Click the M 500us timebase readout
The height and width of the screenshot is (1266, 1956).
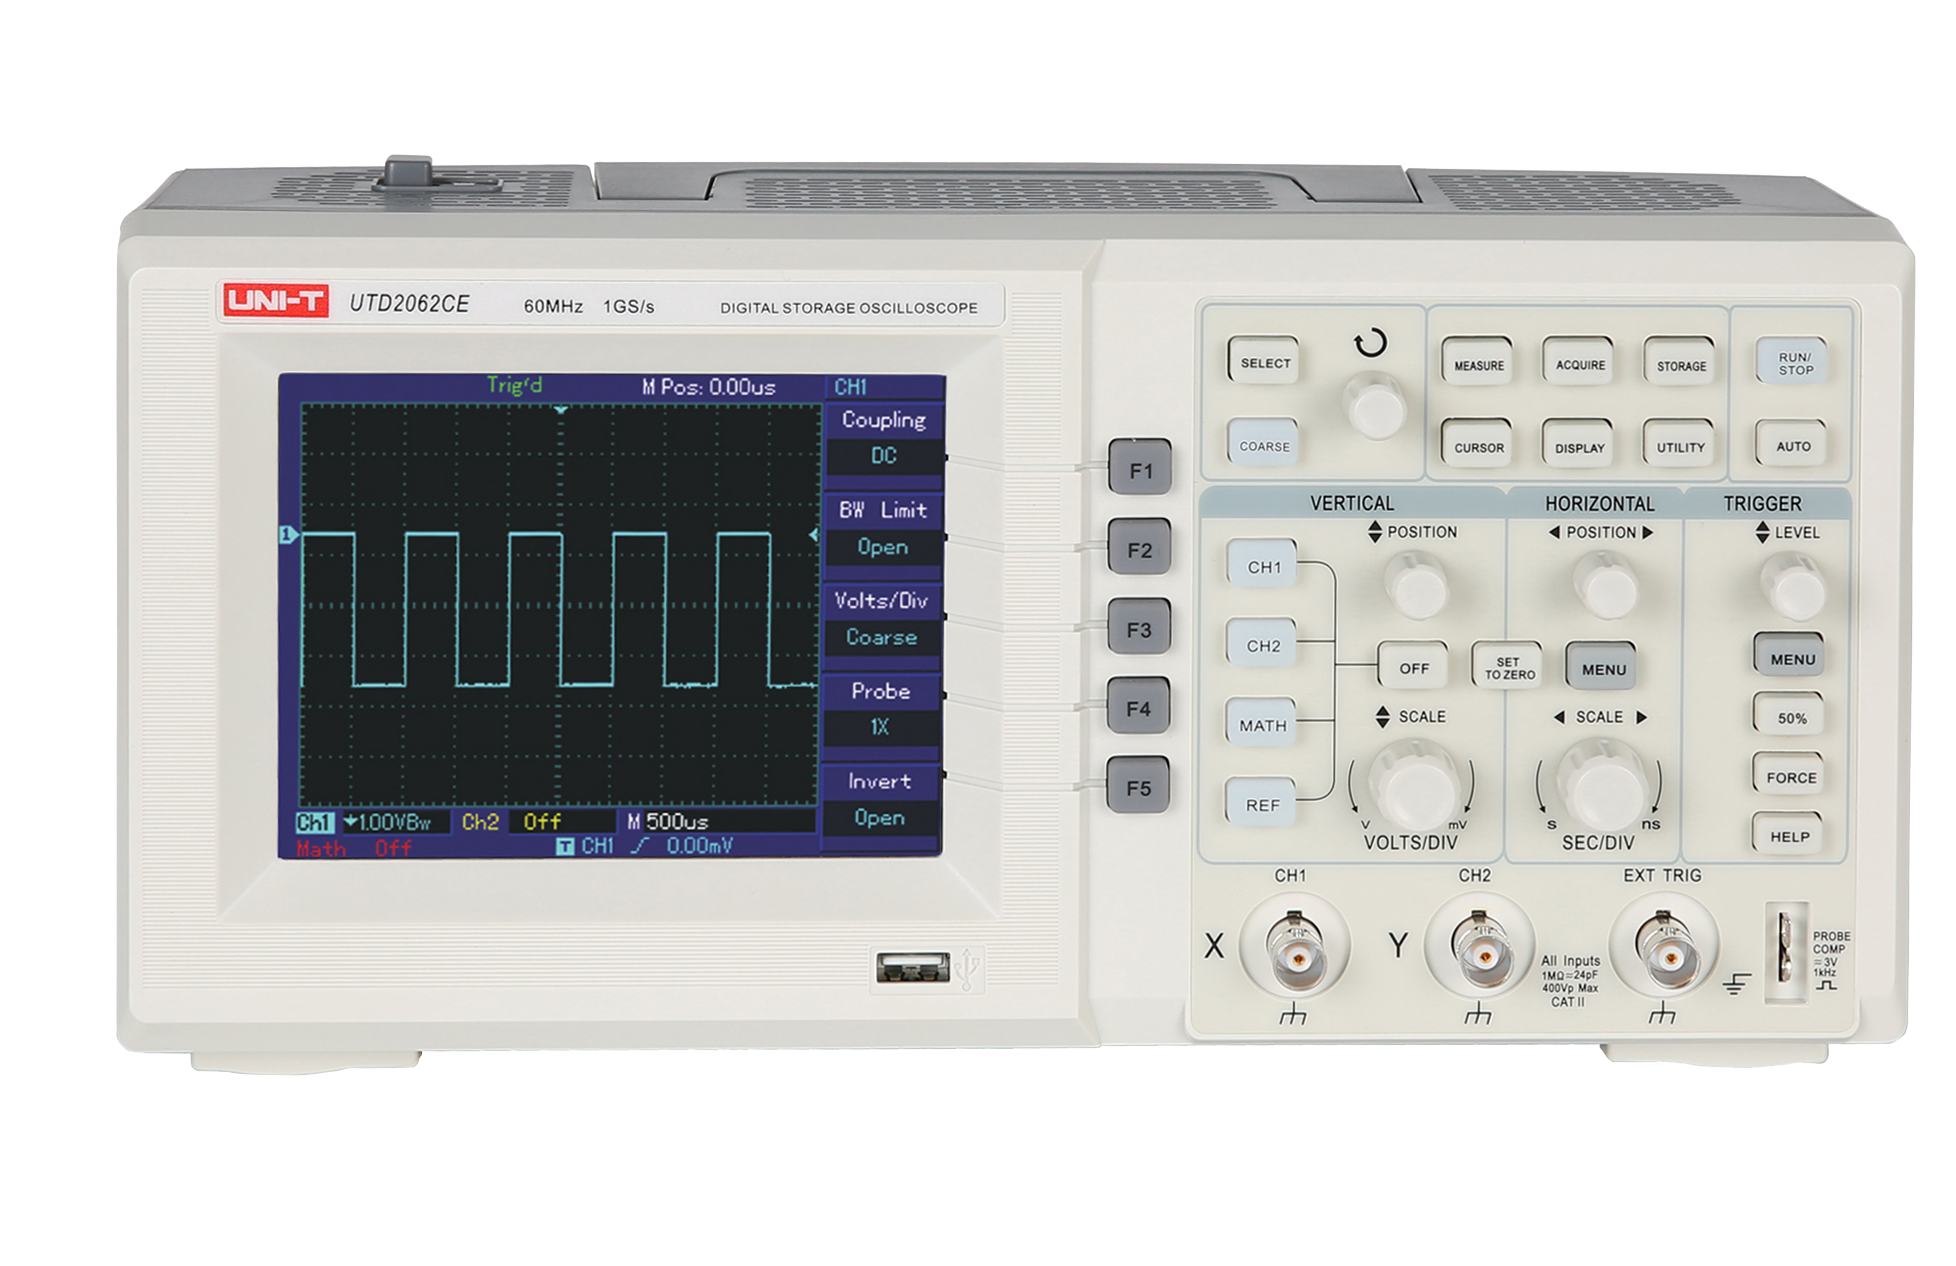click(668, 822)
